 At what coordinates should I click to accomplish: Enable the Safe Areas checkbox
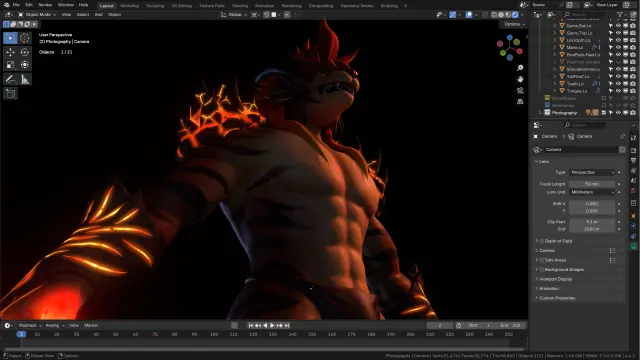(542, 260)
